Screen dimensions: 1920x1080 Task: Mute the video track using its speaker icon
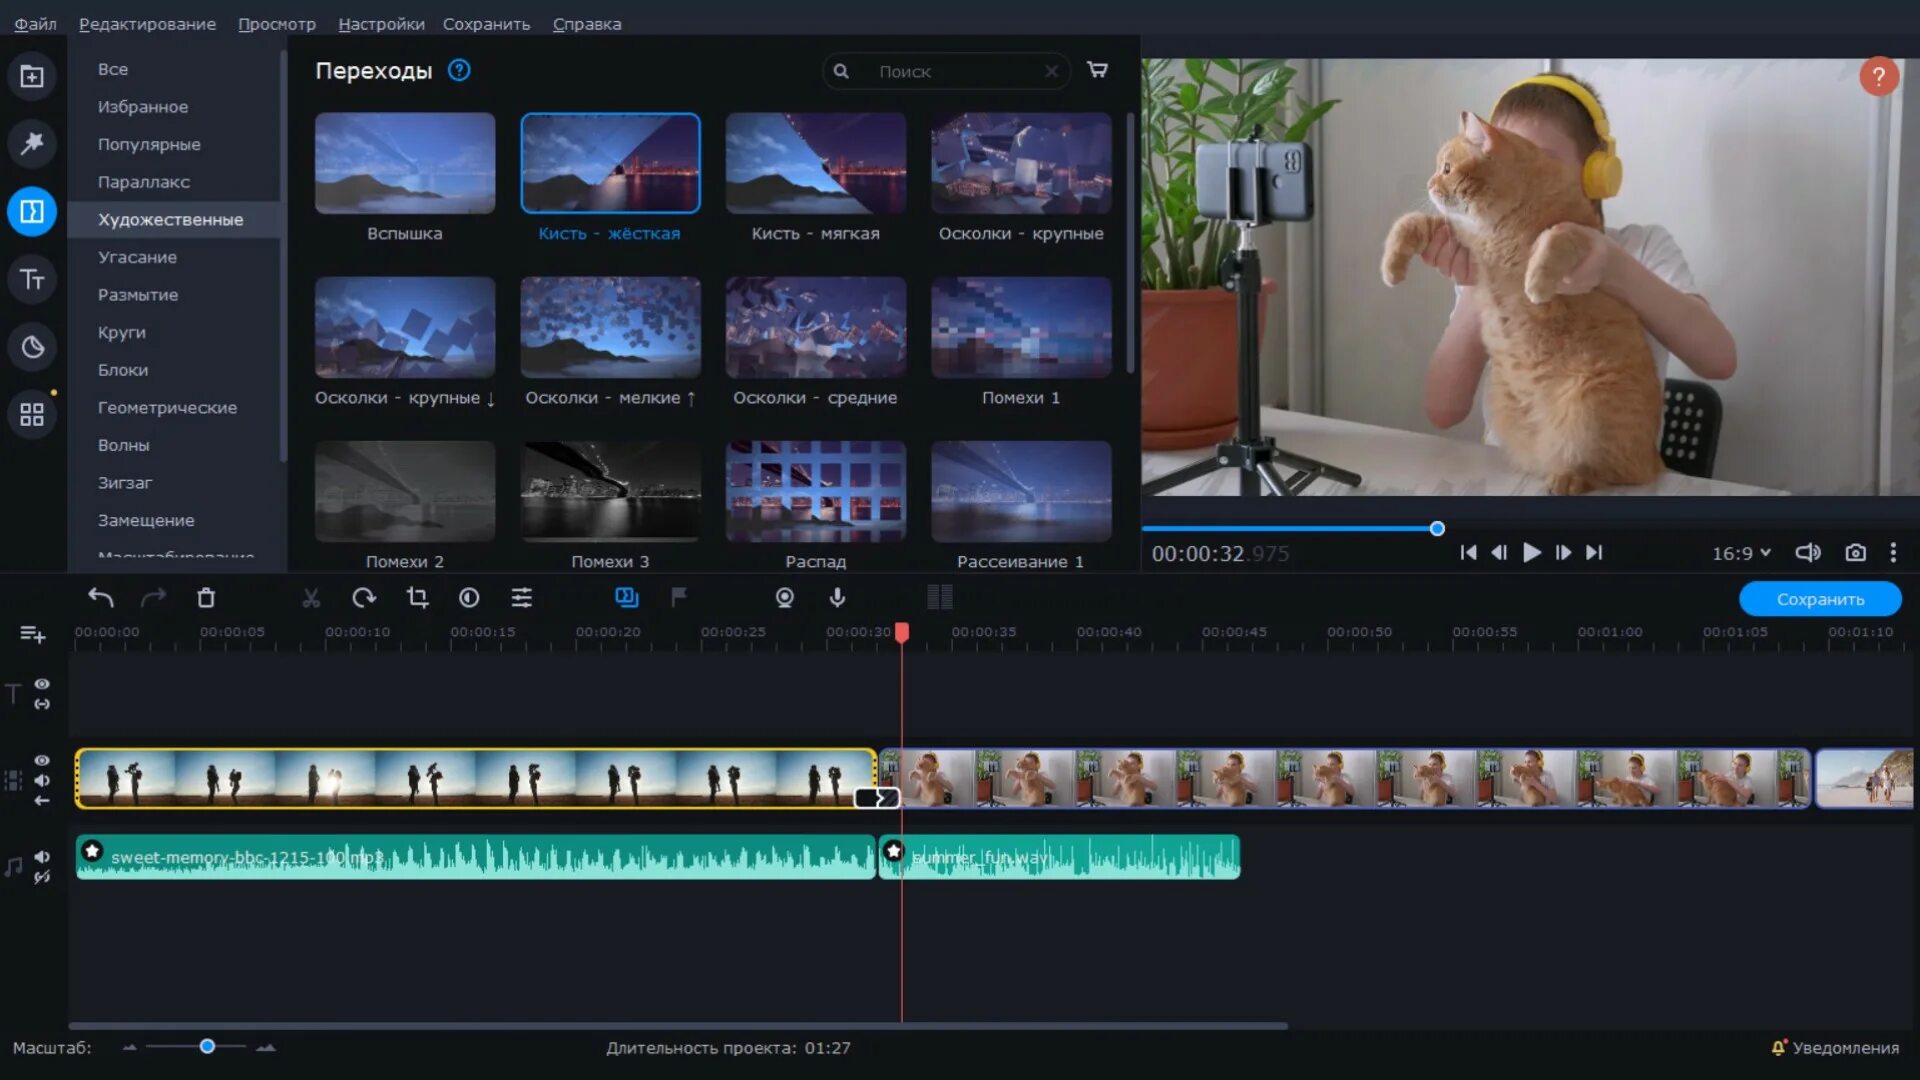(x=41, y=780)
